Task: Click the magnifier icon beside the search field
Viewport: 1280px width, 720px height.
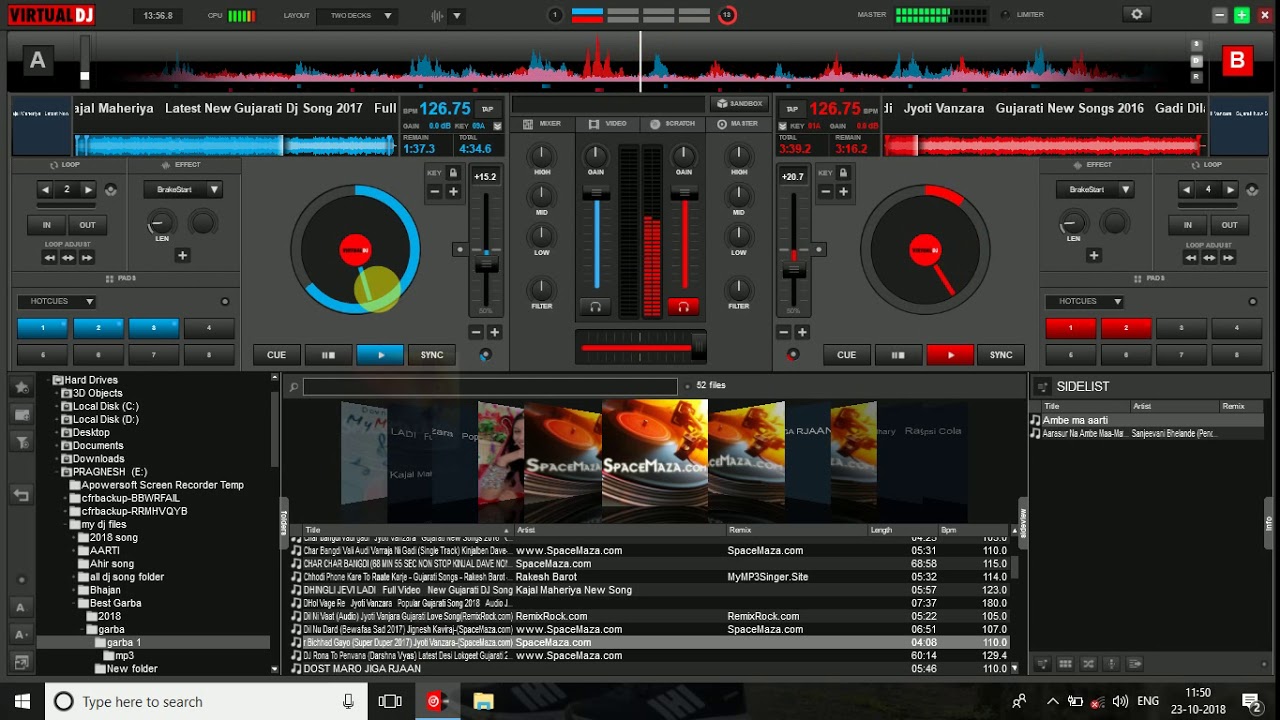Action: [x=293, y=386]
